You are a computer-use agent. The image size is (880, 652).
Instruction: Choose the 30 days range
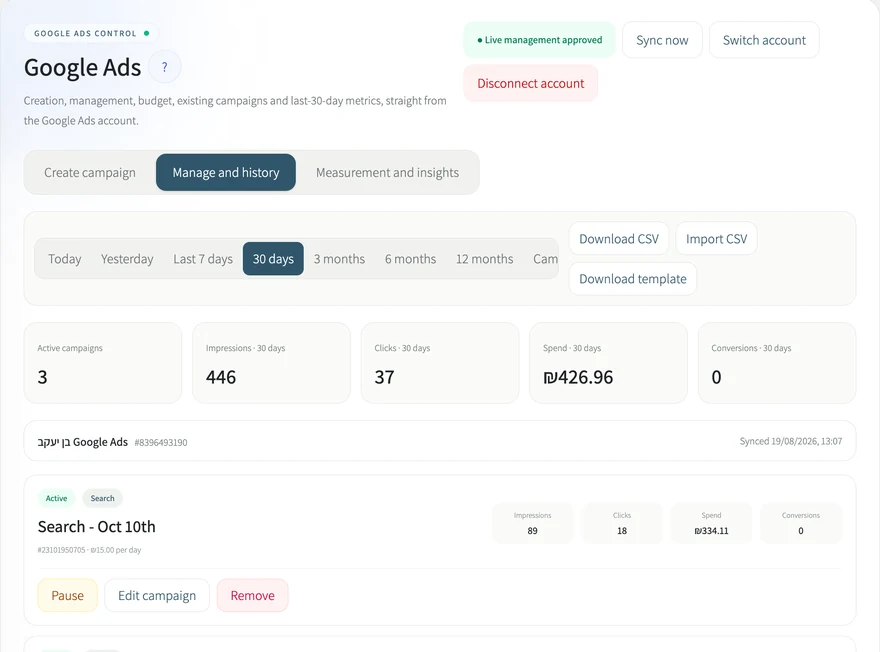[x=273, y=259]
